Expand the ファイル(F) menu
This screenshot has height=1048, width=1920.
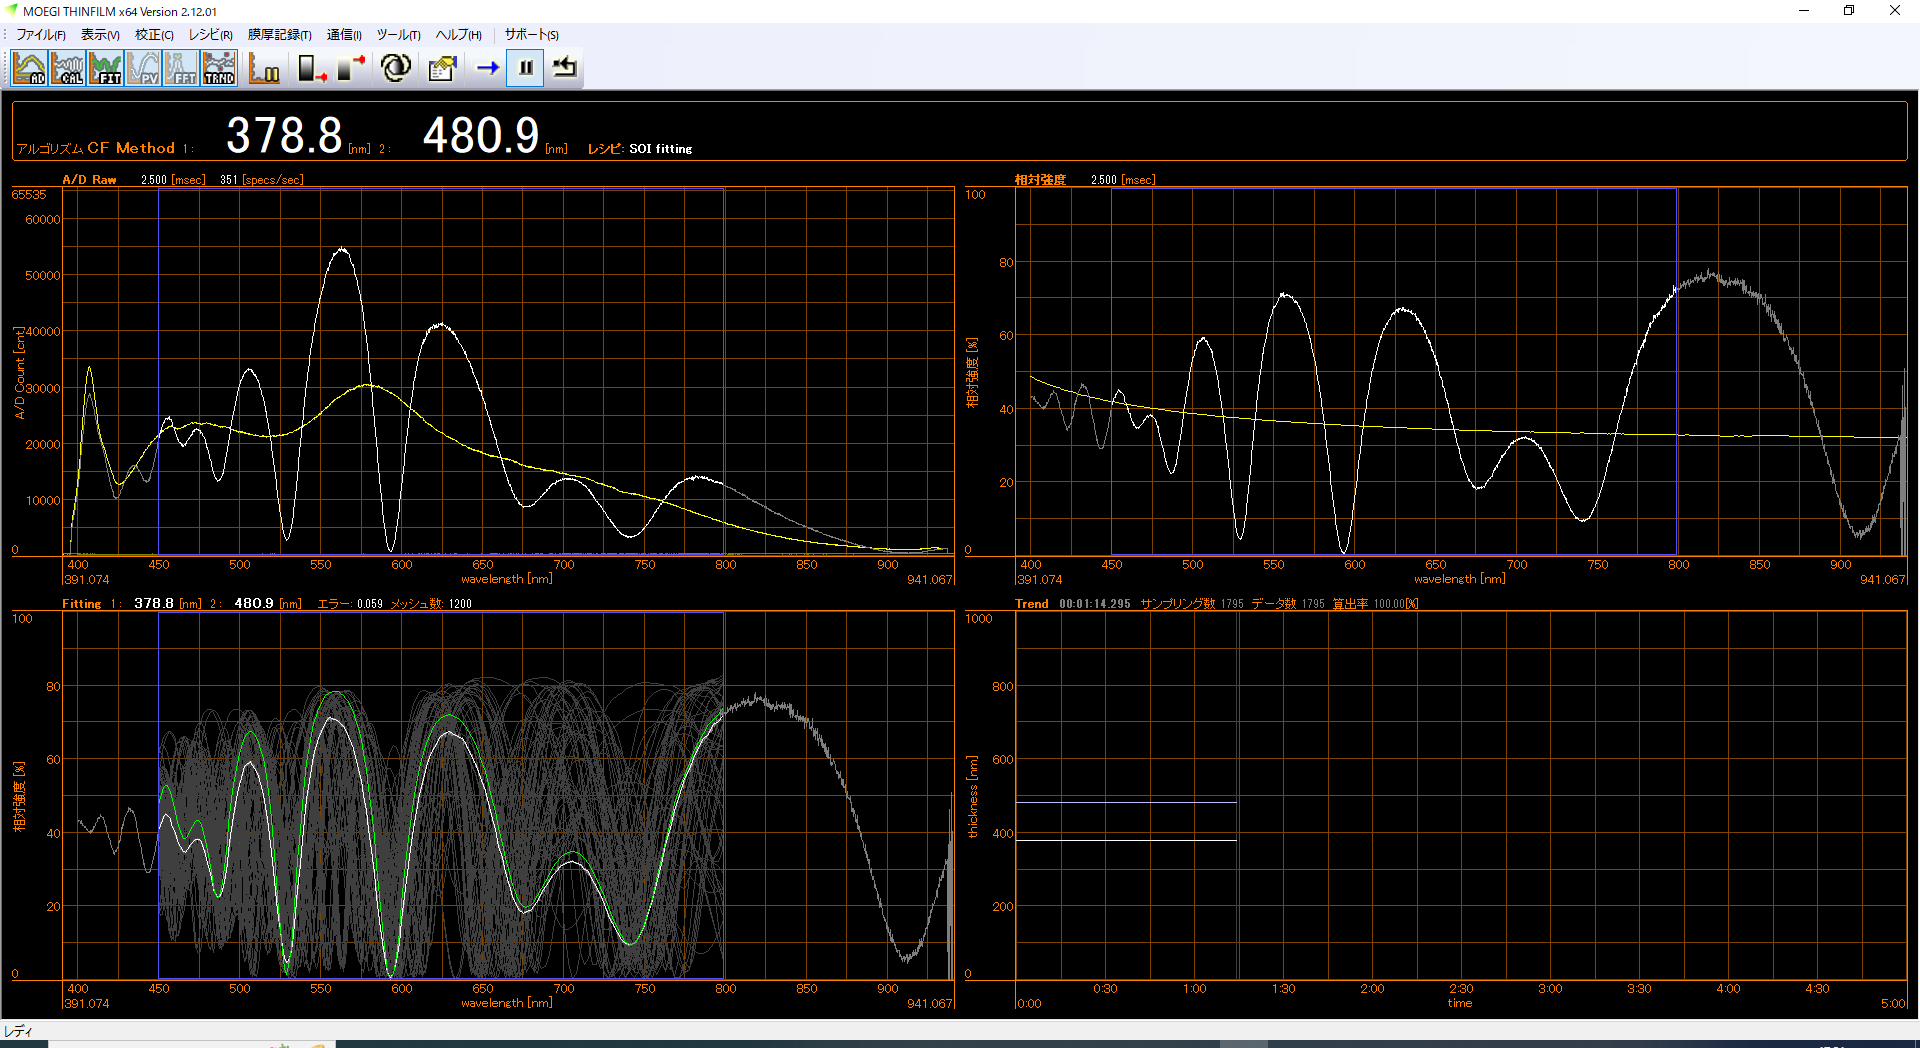tap(41, 35)
